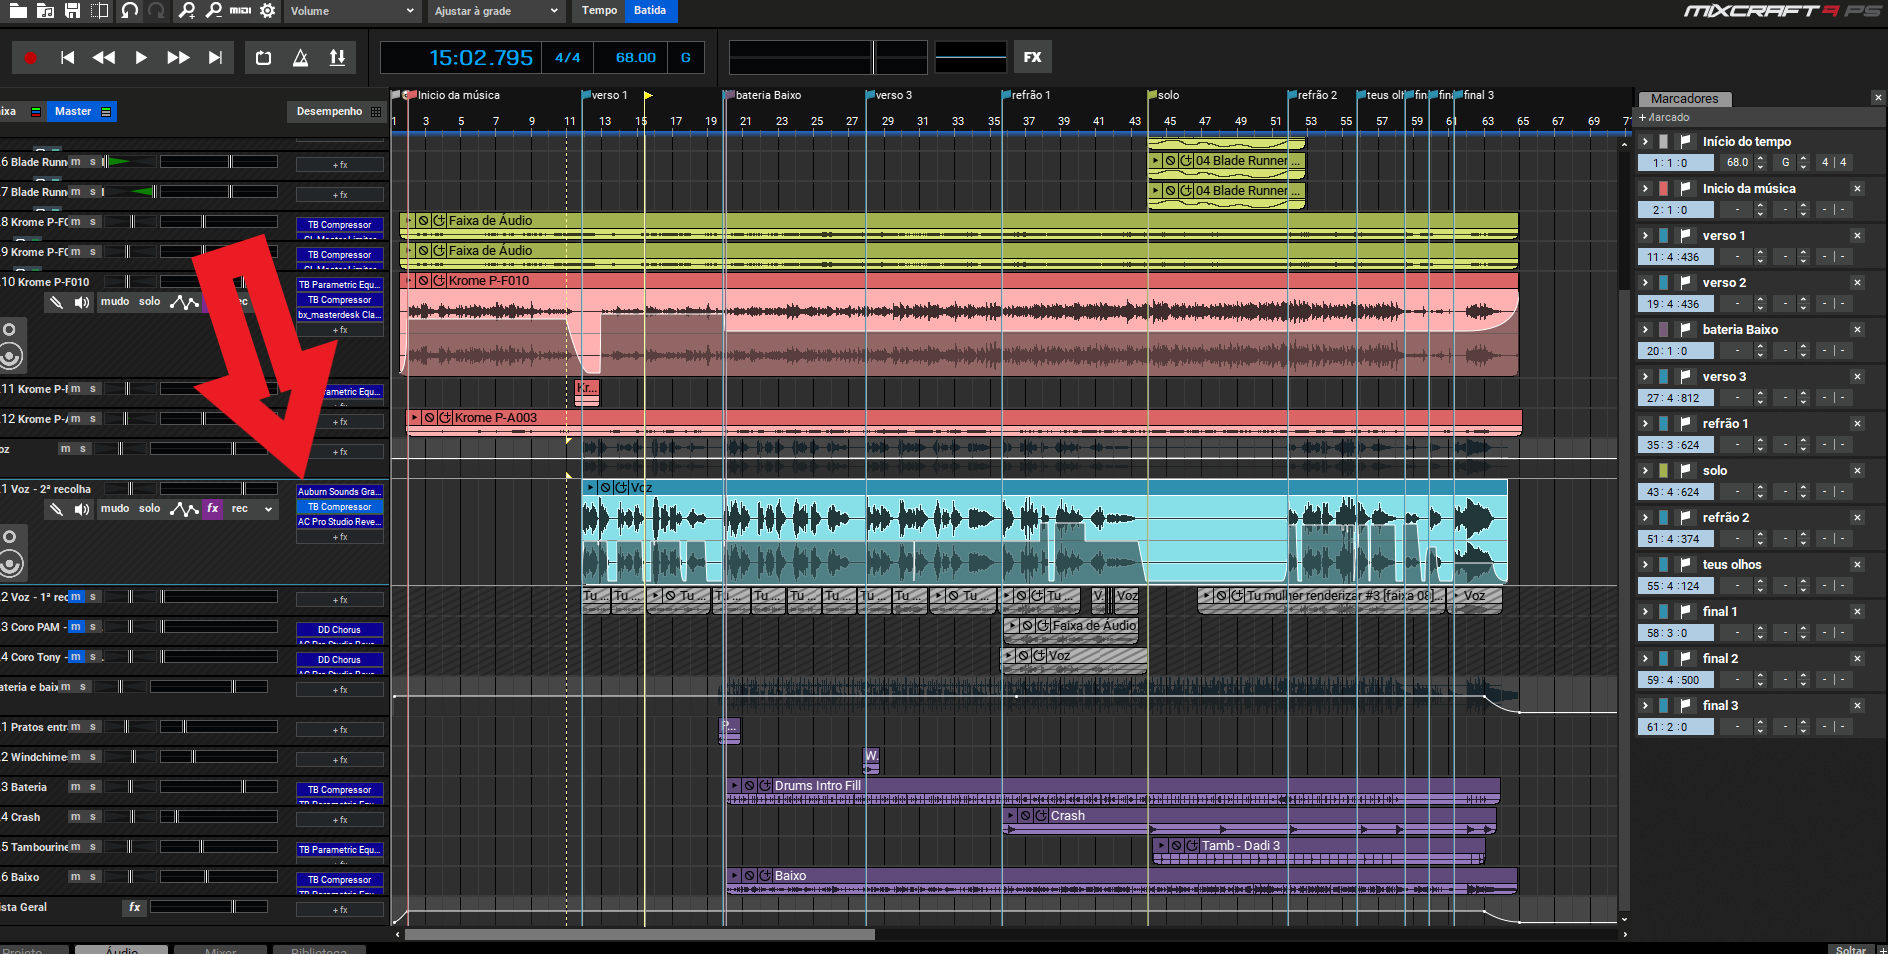
Task: Change color swatch of solo marker
Action: 1664,471
